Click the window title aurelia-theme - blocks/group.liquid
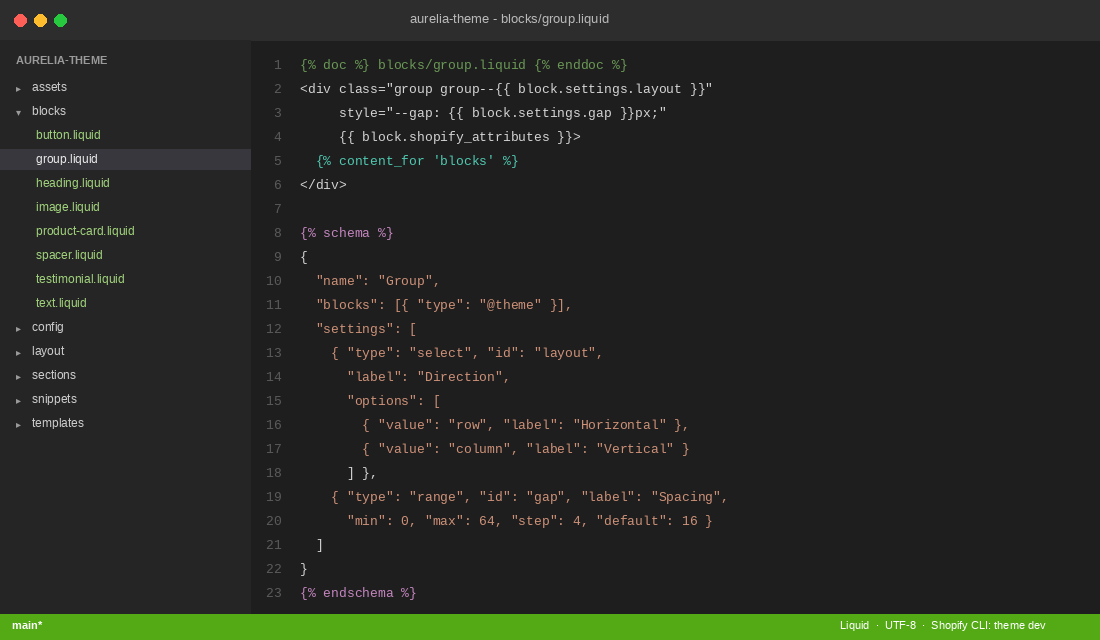Viewport: 1100px width, 640px height. pos(509,19)
